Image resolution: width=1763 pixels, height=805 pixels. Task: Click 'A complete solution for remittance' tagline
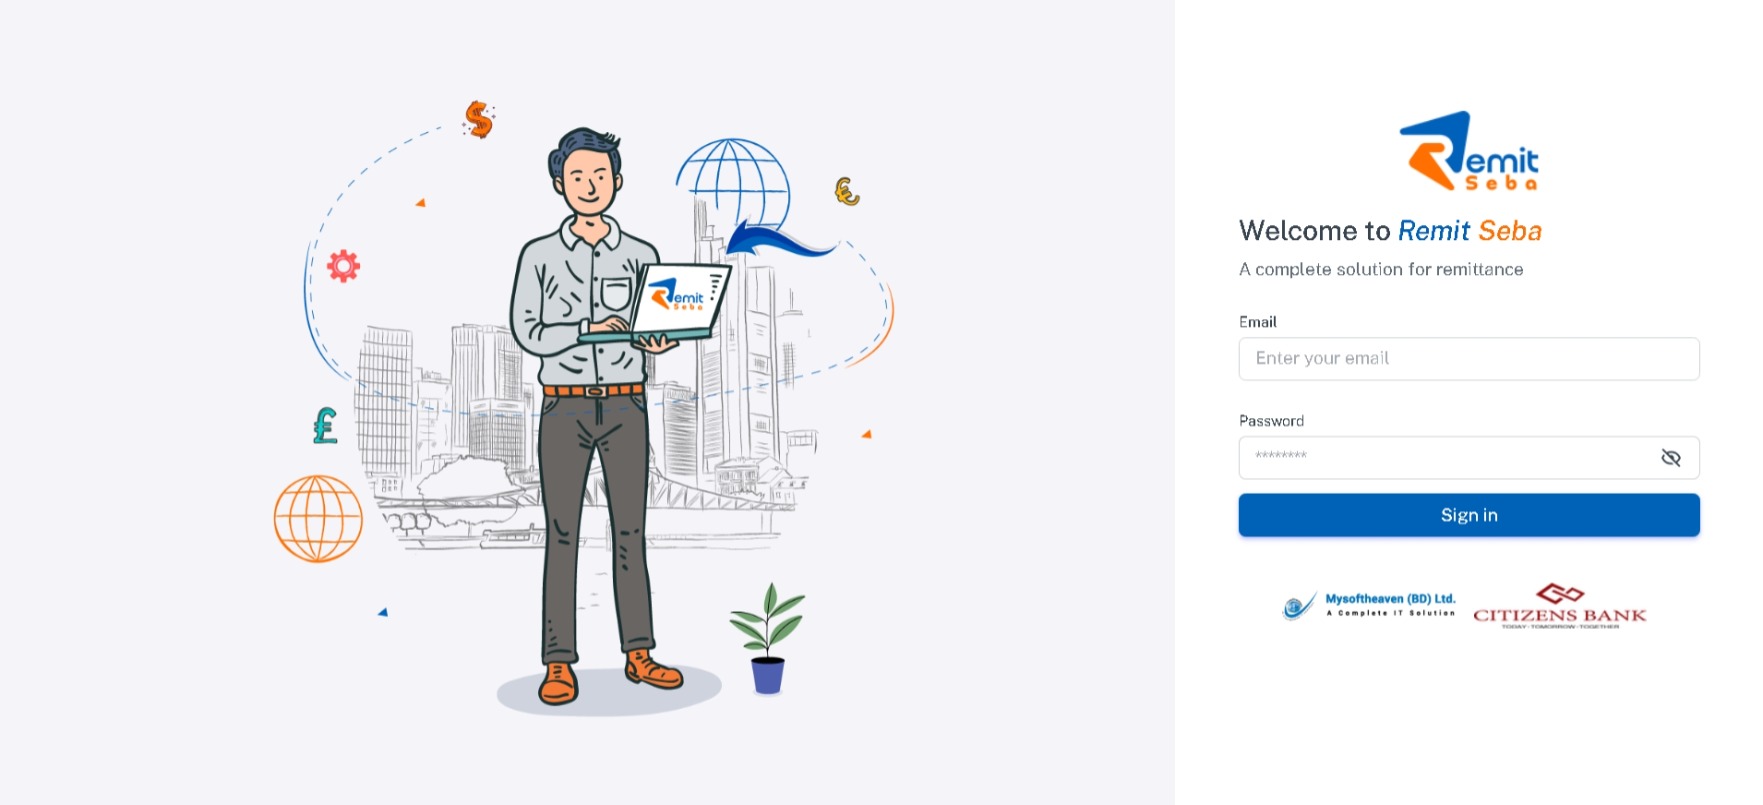[x=1381, y=269]
